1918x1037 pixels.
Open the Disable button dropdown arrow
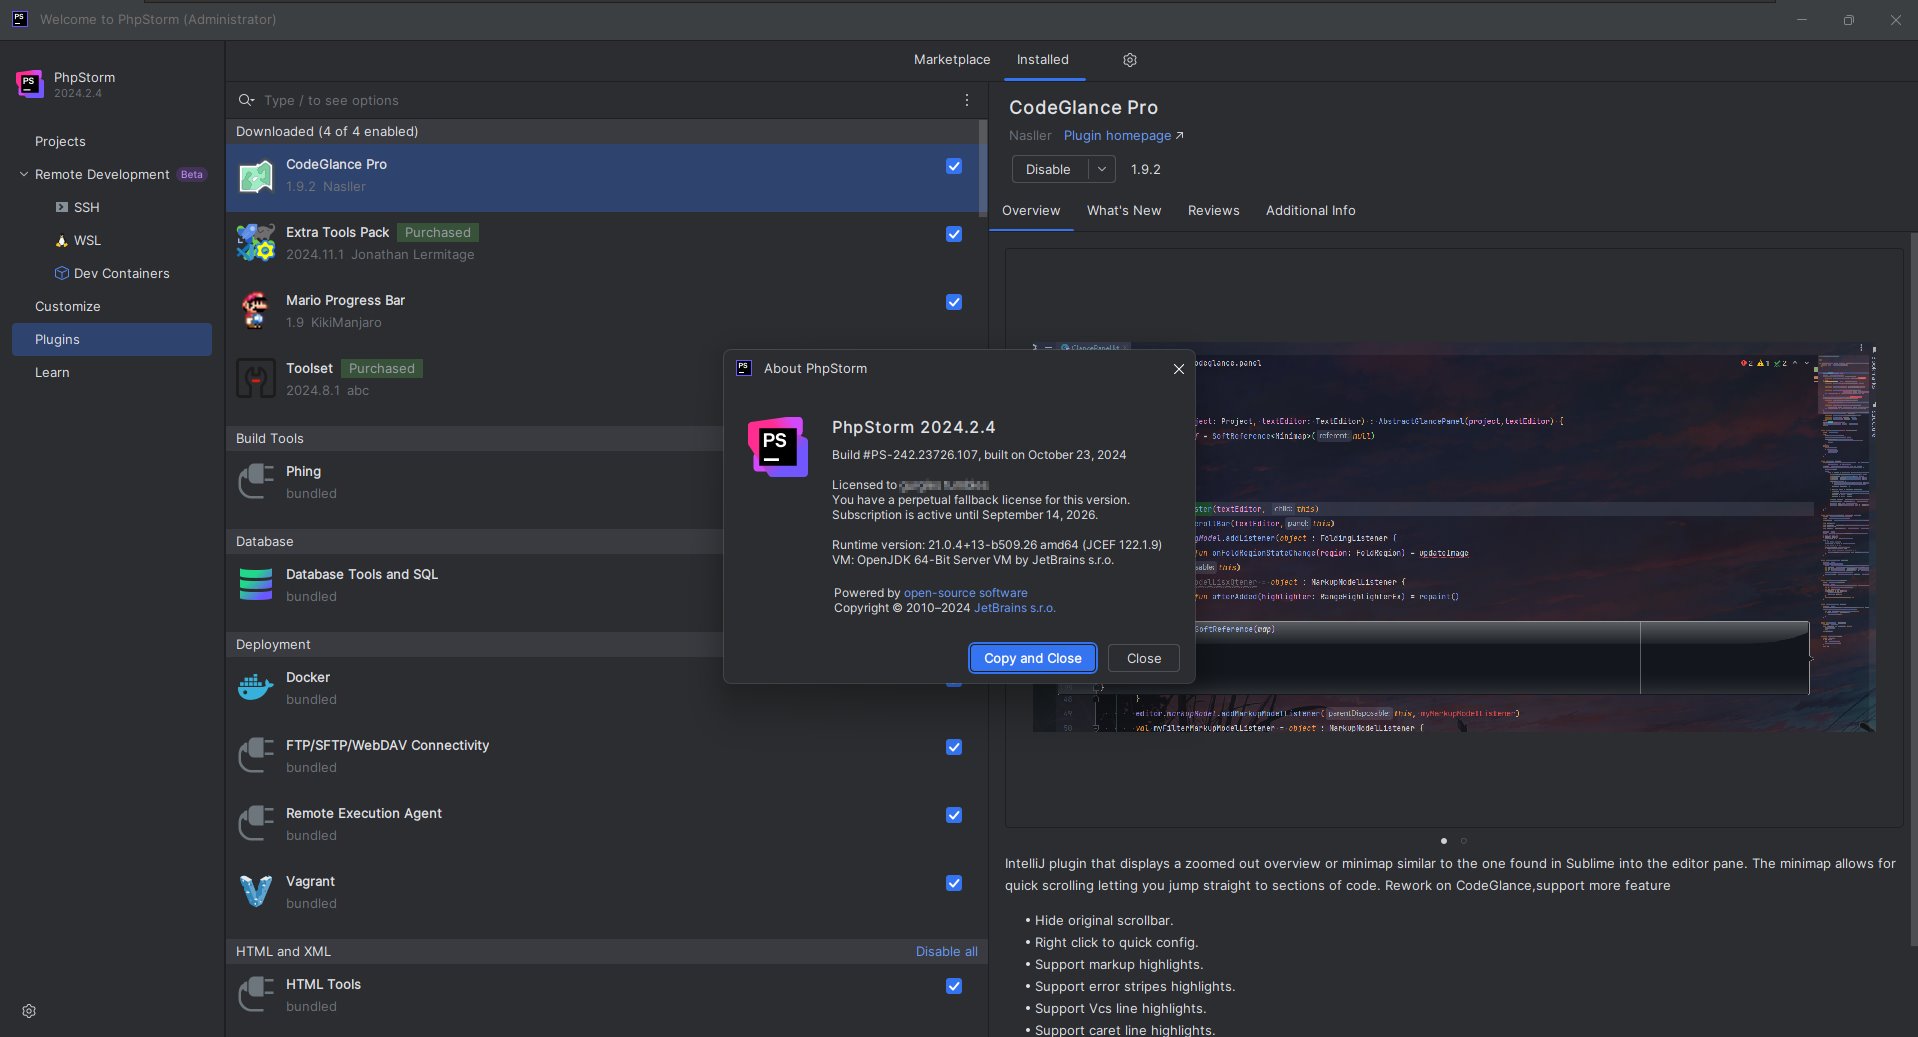[x=1101, y=169]
